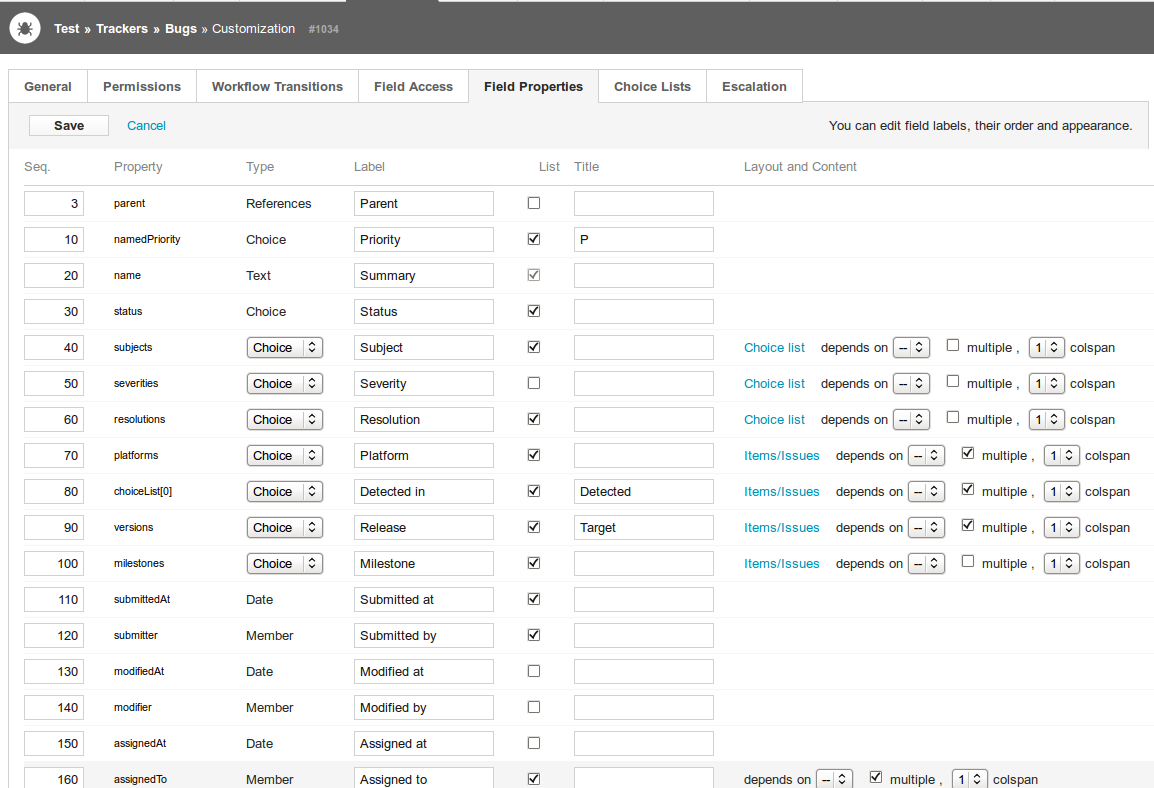Check the multiple box for severities row
This screenshot has height=788, width=1154.
pyautogui.click(x=953, y=381)
